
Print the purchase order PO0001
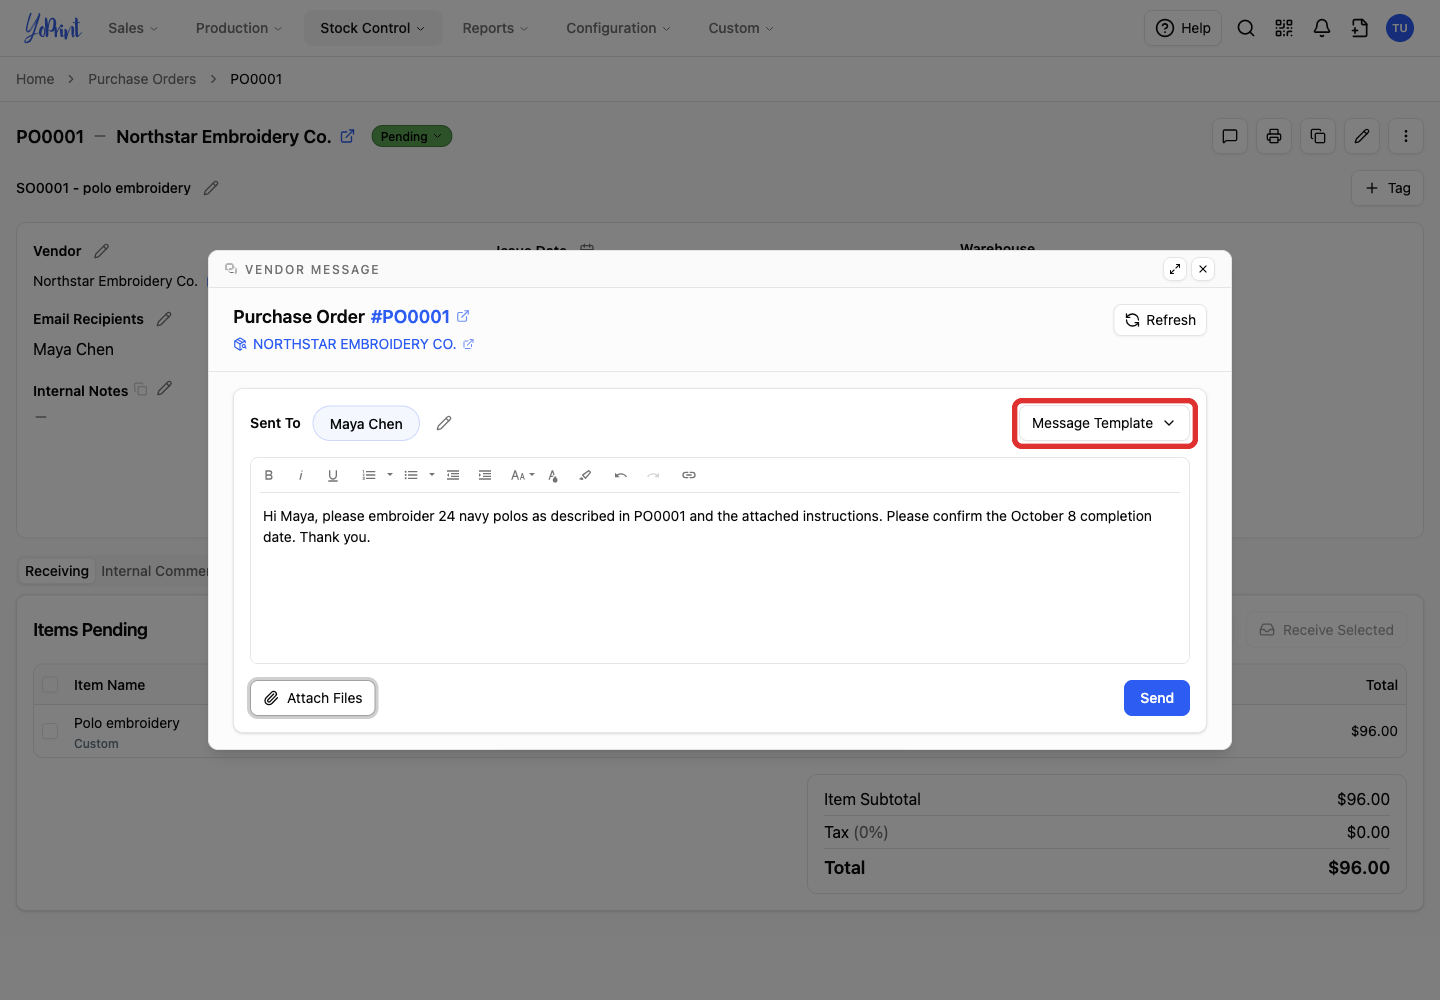coord(1274,136)
